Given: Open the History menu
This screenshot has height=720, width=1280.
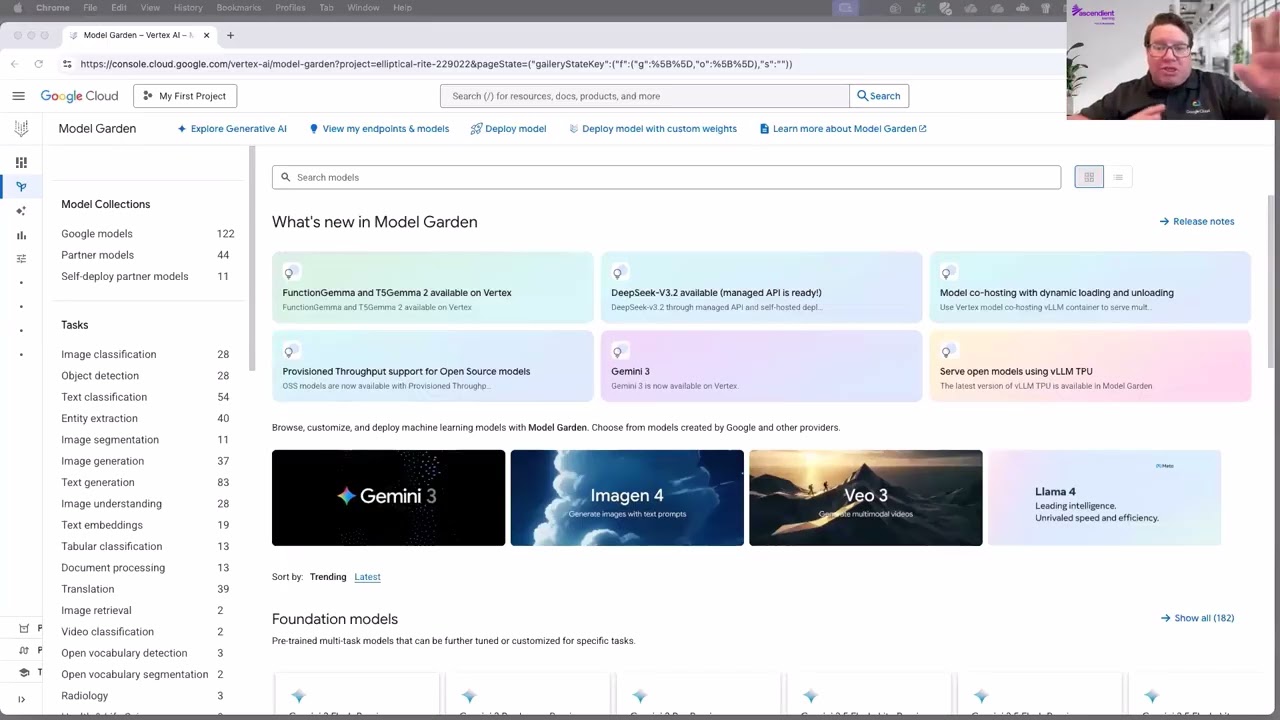Looking at the screenshot, I should pos(188,8).
